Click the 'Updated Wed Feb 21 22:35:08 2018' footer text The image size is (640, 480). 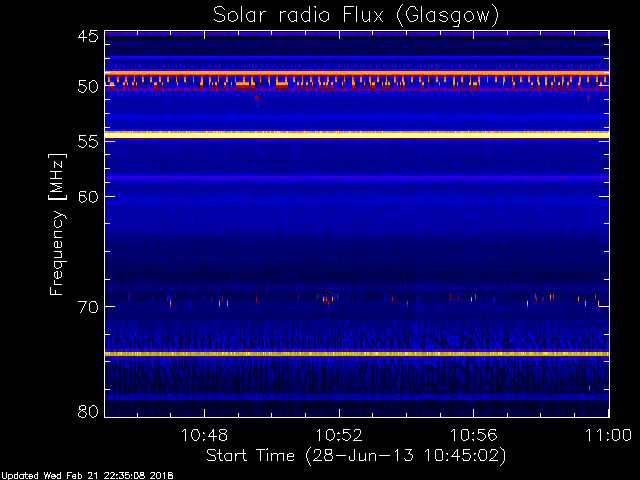87,476
